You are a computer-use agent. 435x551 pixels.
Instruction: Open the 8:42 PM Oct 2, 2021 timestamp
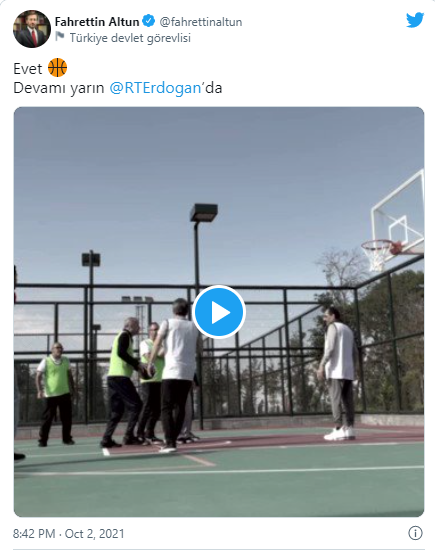point(69,533)
